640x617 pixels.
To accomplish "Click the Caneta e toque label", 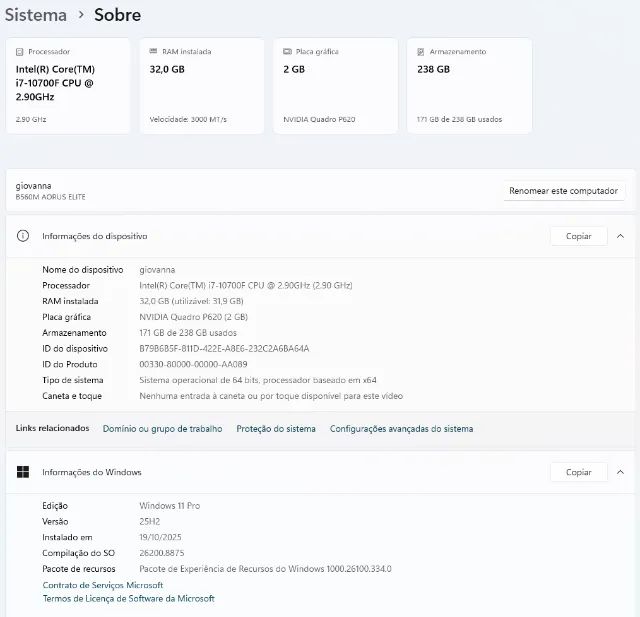I will coord(72,396).
